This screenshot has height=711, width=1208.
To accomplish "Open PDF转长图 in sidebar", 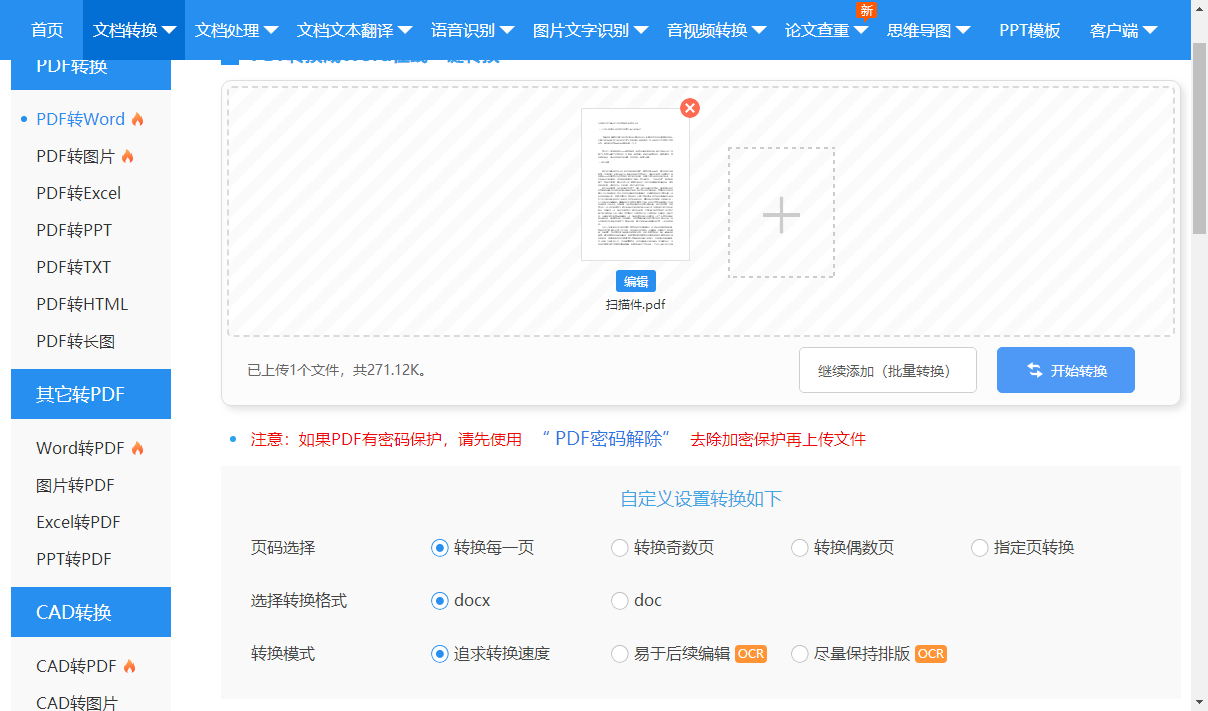I will tap(76, 341).
